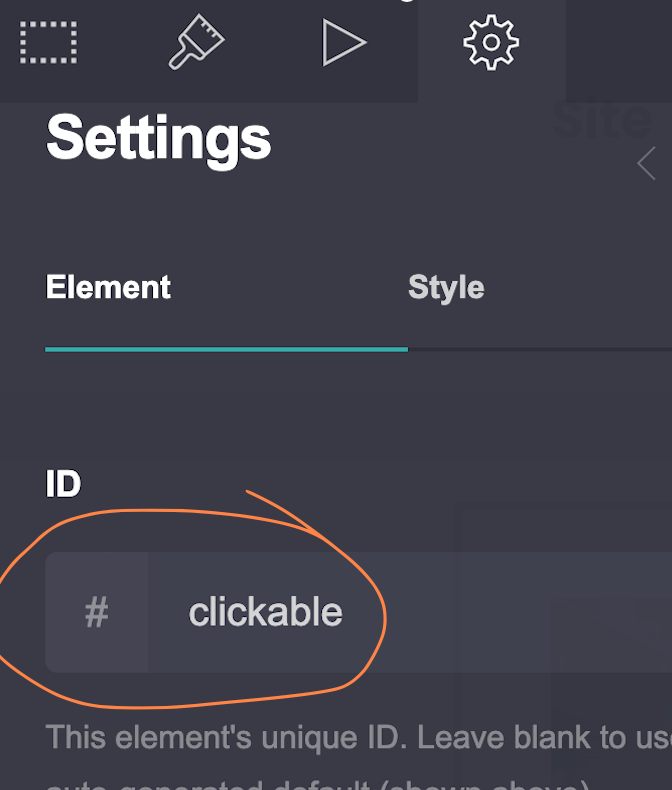This screenshot has width=672, height=790.
Task: Click the left chevron arrow
Action: [646, 163]
